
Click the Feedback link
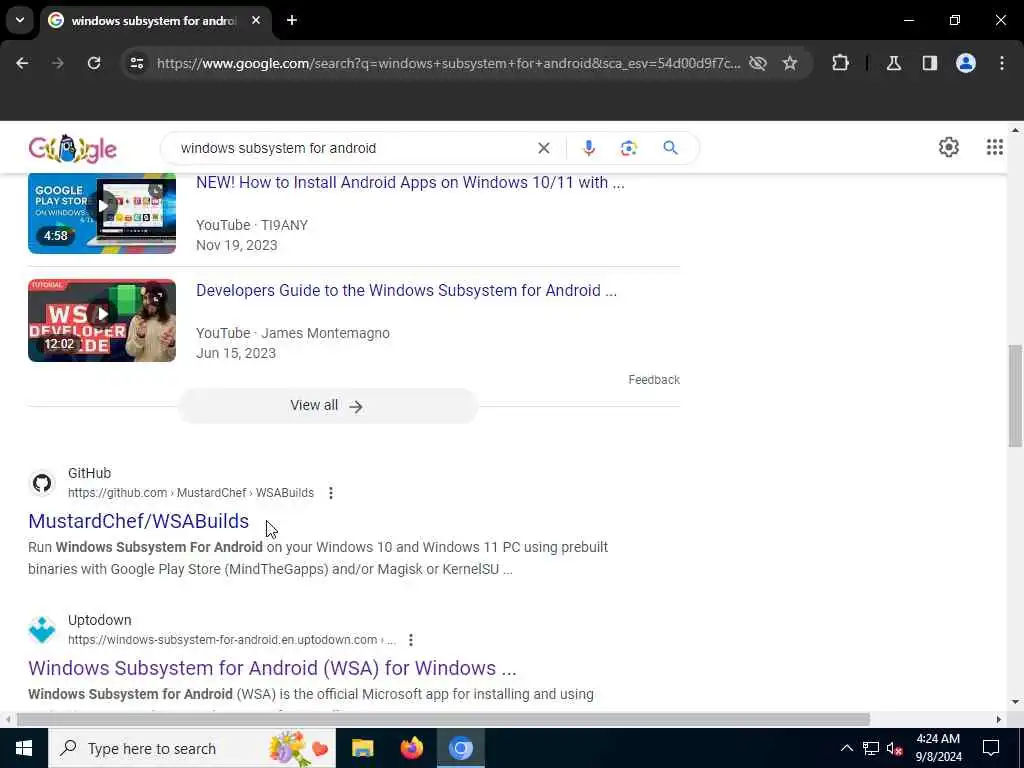coord(654,379)
